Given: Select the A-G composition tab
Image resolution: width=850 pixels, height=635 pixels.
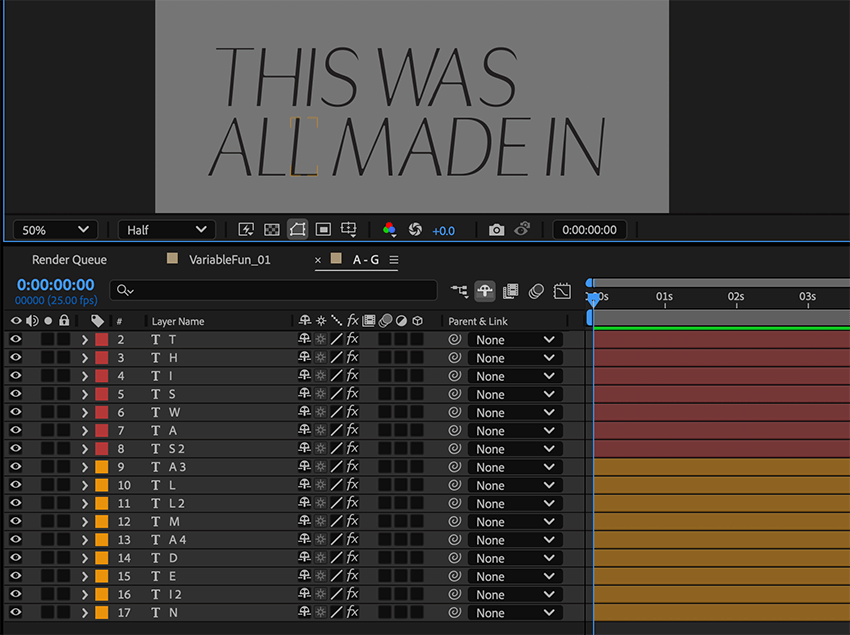Looking at the screenshot, I should (366, 260).
